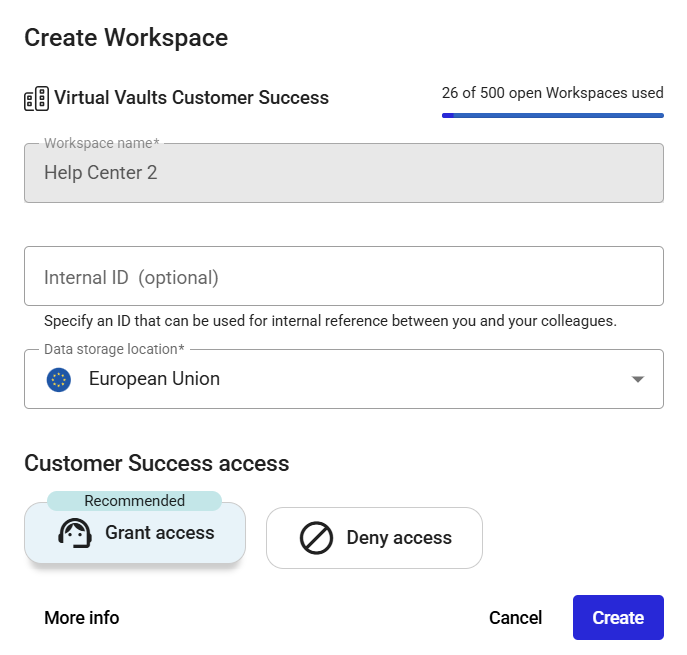Click the headset support agent icon
Viewport: 687px width, 655px height.
[75, 533]
